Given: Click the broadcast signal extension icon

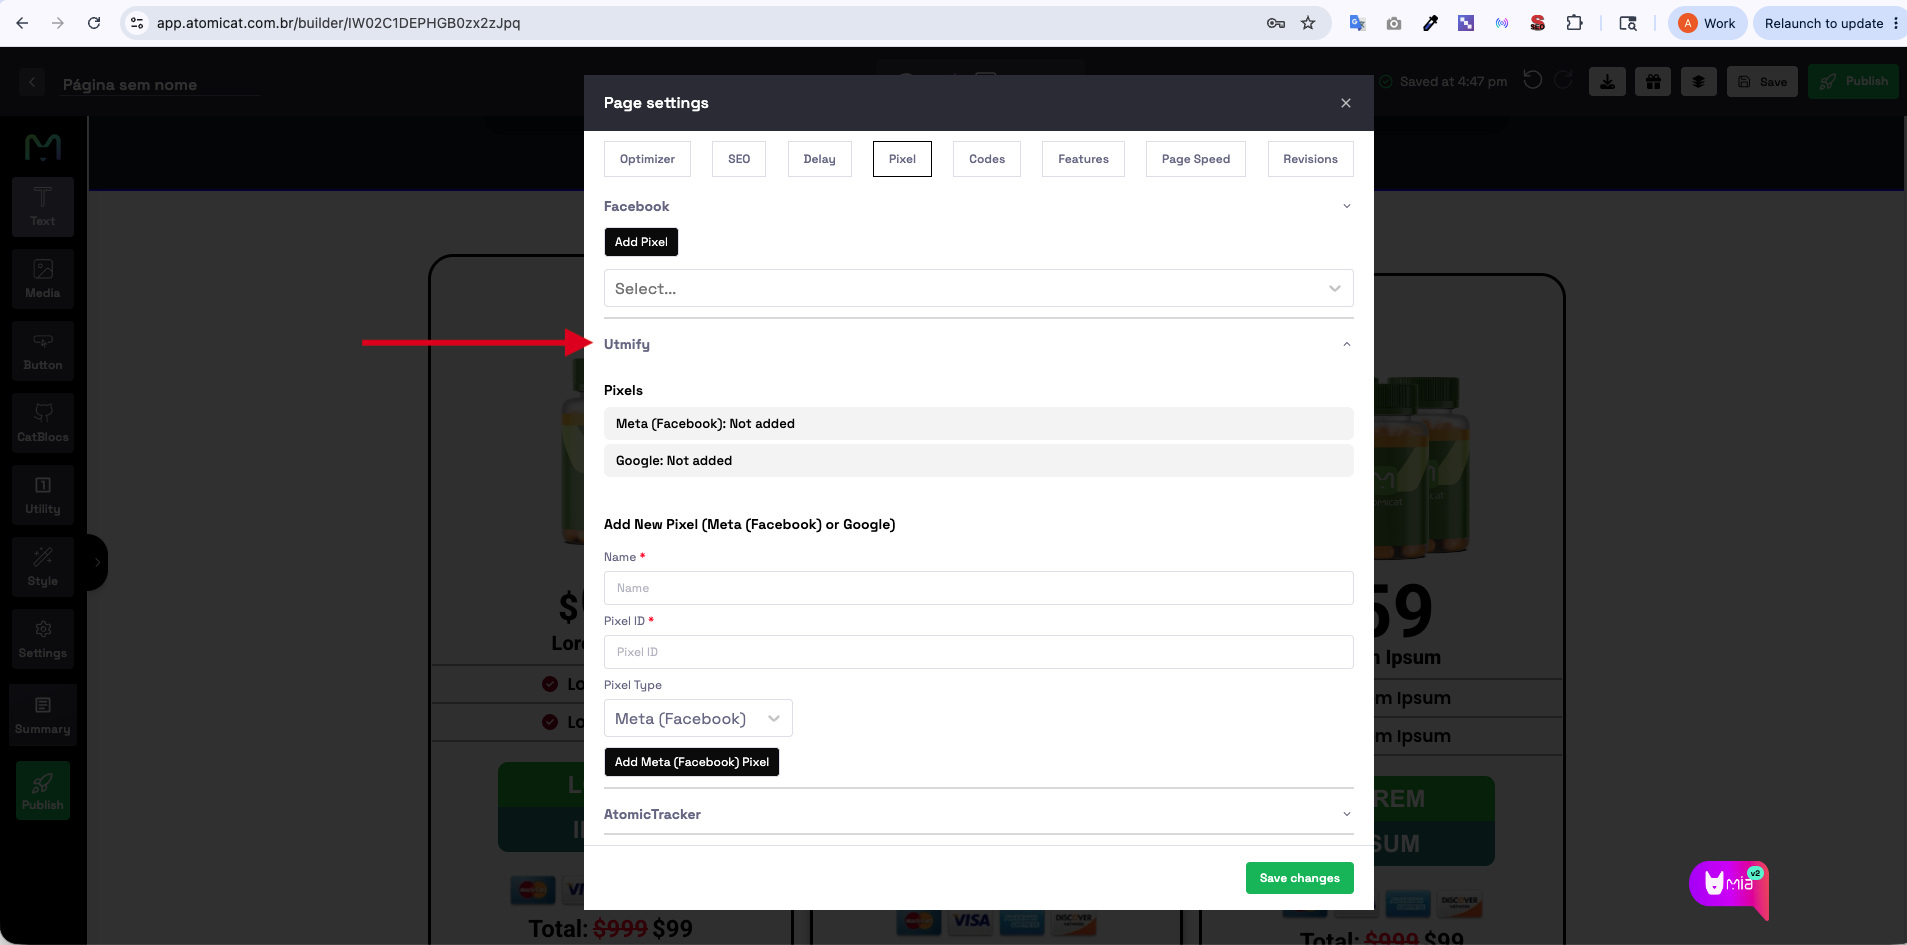Looking at the screenshot, I should (1502, 23).
